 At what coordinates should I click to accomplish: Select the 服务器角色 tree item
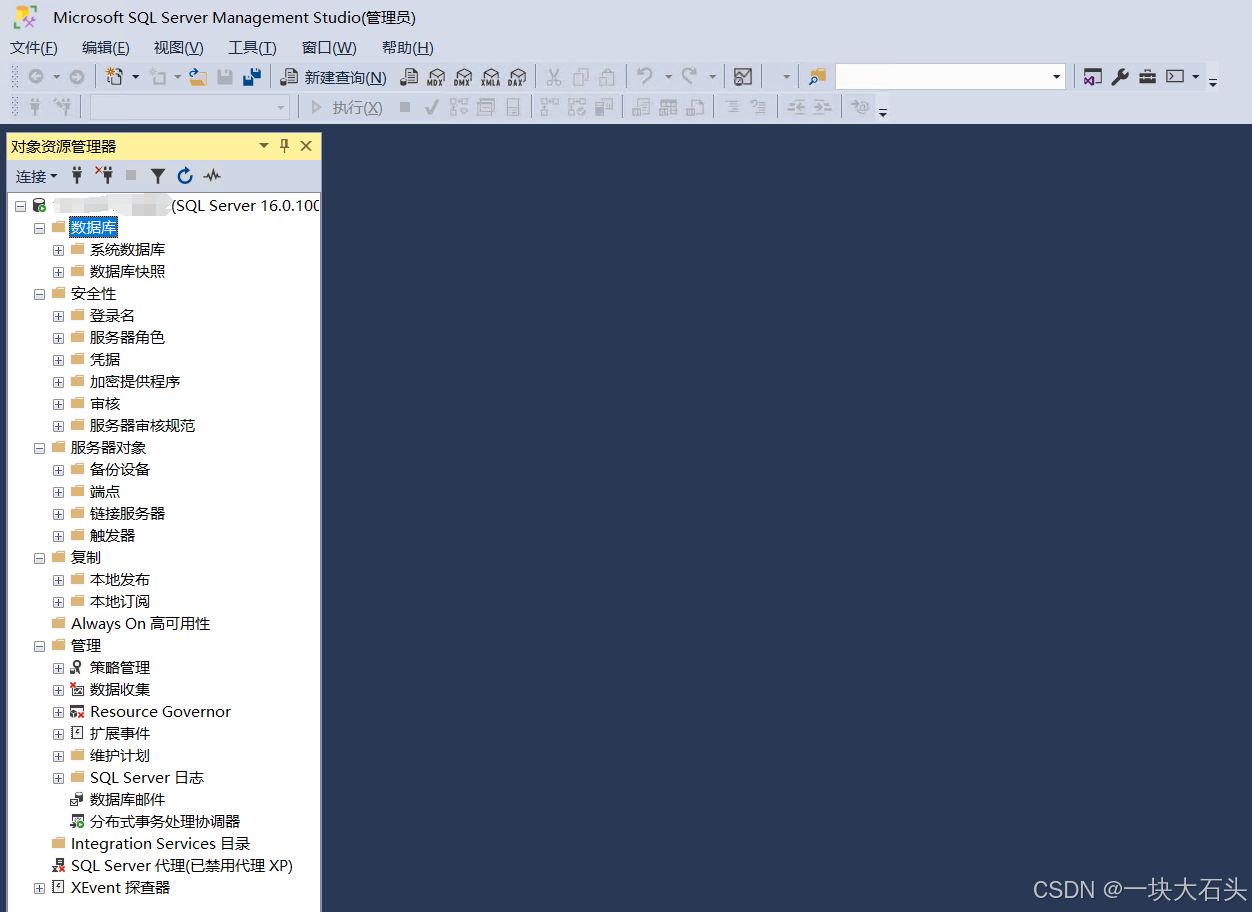tap(127, 338)
